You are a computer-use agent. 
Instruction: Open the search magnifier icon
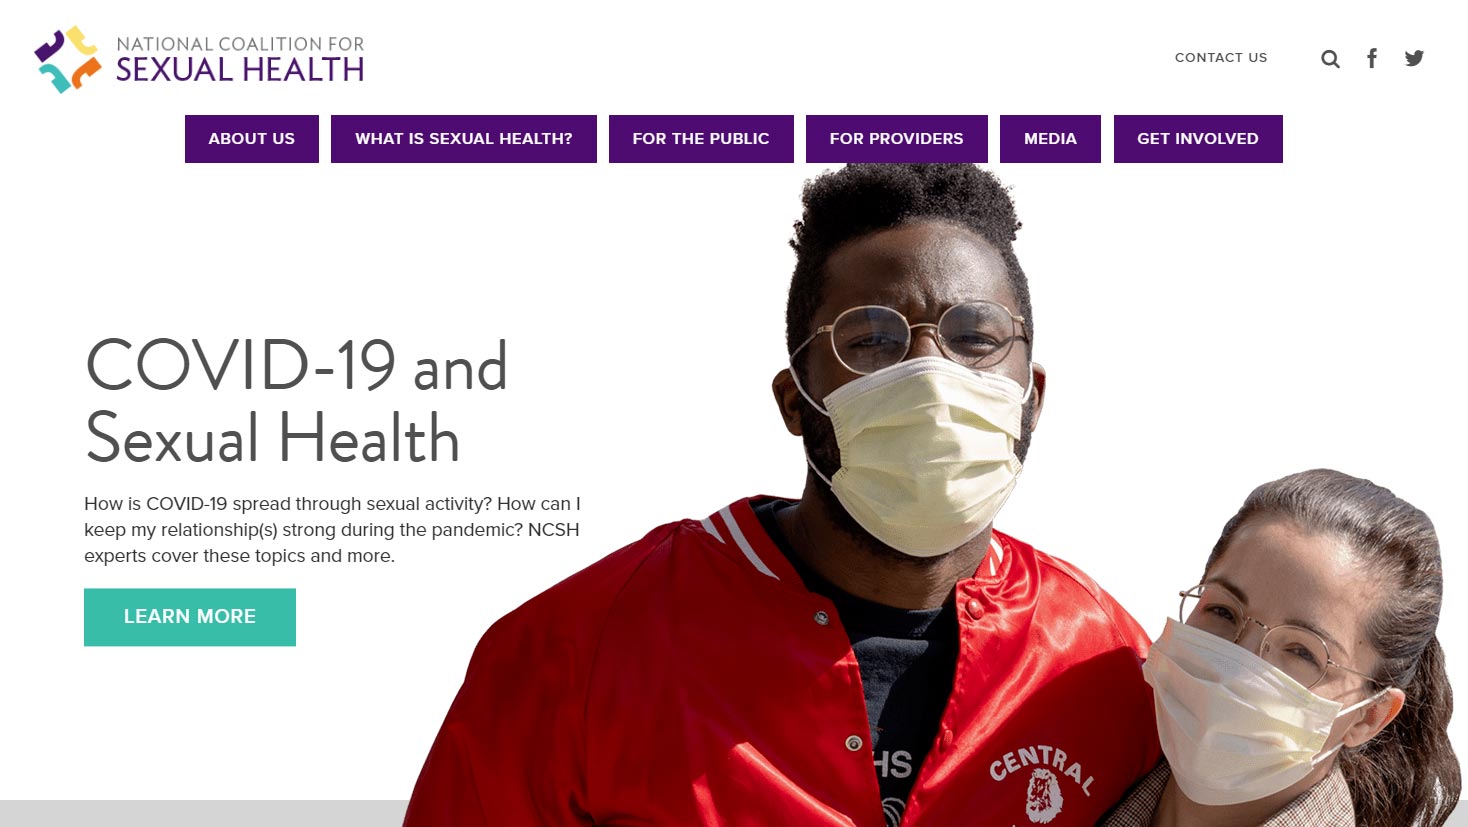click(1330, 59)
